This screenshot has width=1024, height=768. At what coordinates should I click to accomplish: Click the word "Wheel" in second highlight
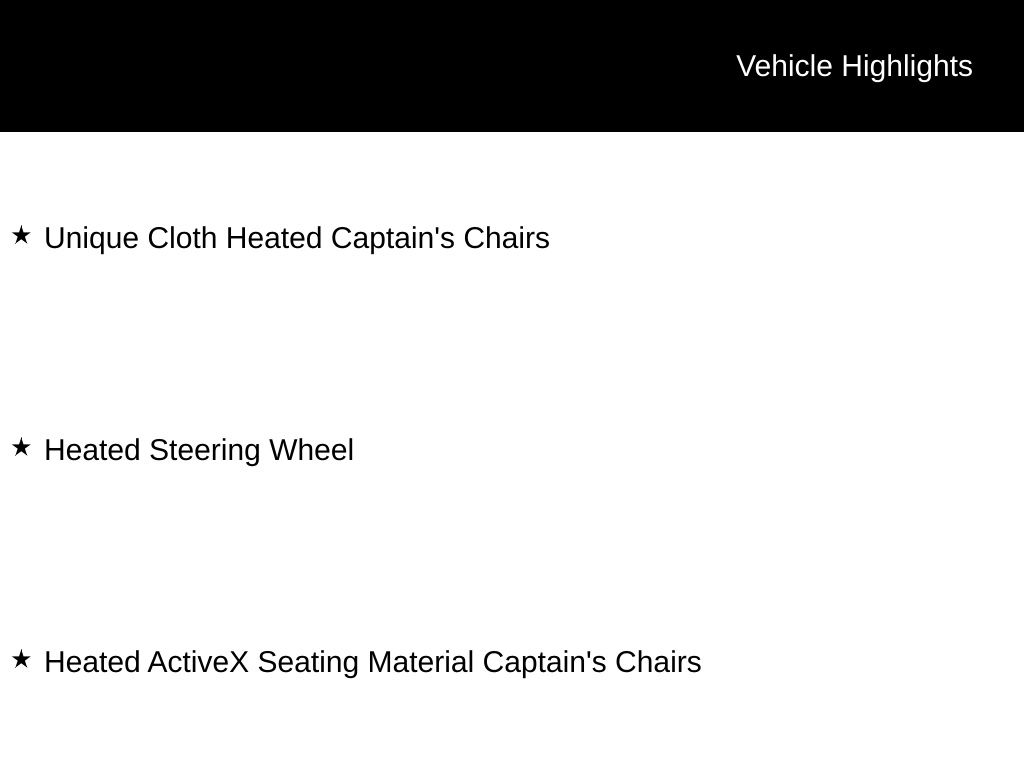(311, 451)
